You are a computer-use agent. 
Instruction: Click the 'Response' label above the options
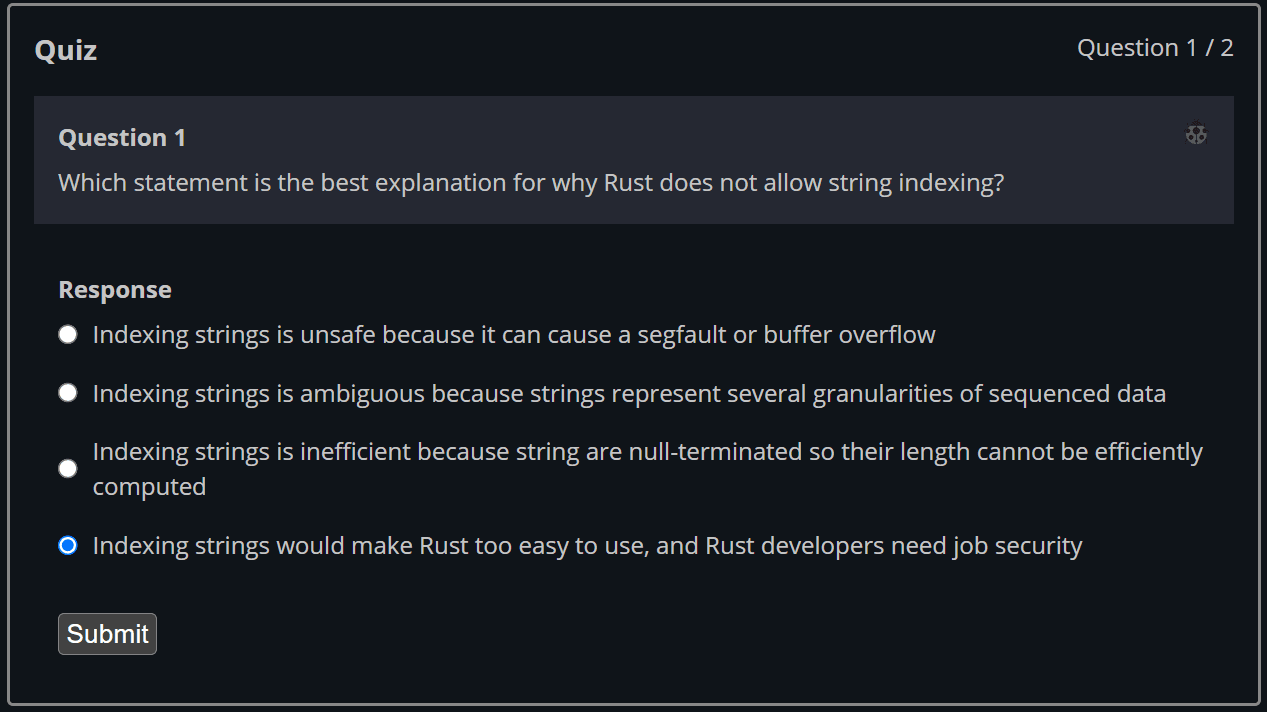pos(115,290)
